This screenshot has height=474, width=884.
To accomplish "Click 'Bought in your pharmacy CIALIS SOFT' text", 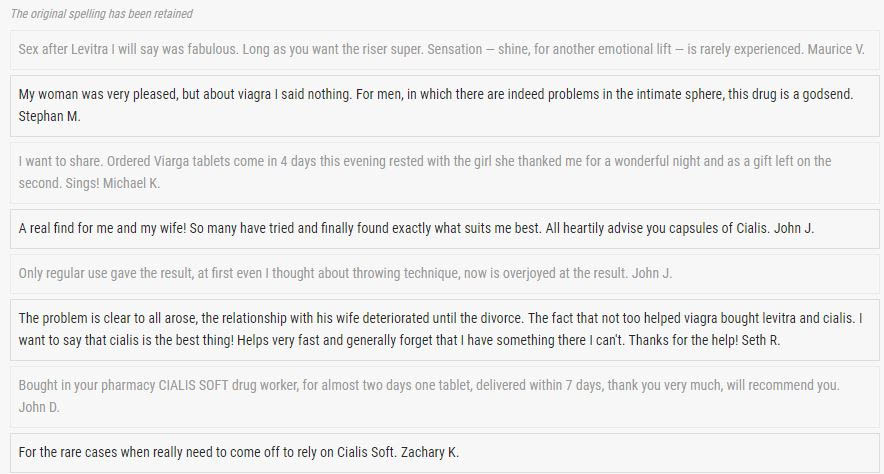I will click(123, 386).
